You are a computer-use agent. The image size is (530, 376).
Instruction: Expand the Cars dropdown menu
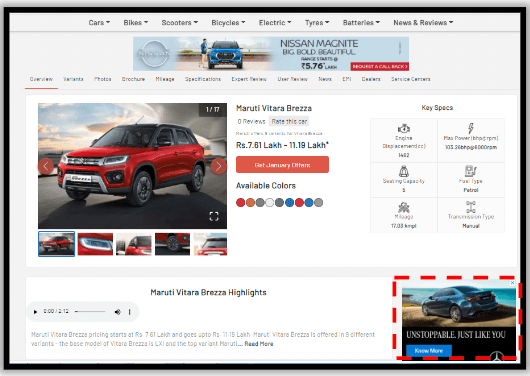tap(99, 23)
